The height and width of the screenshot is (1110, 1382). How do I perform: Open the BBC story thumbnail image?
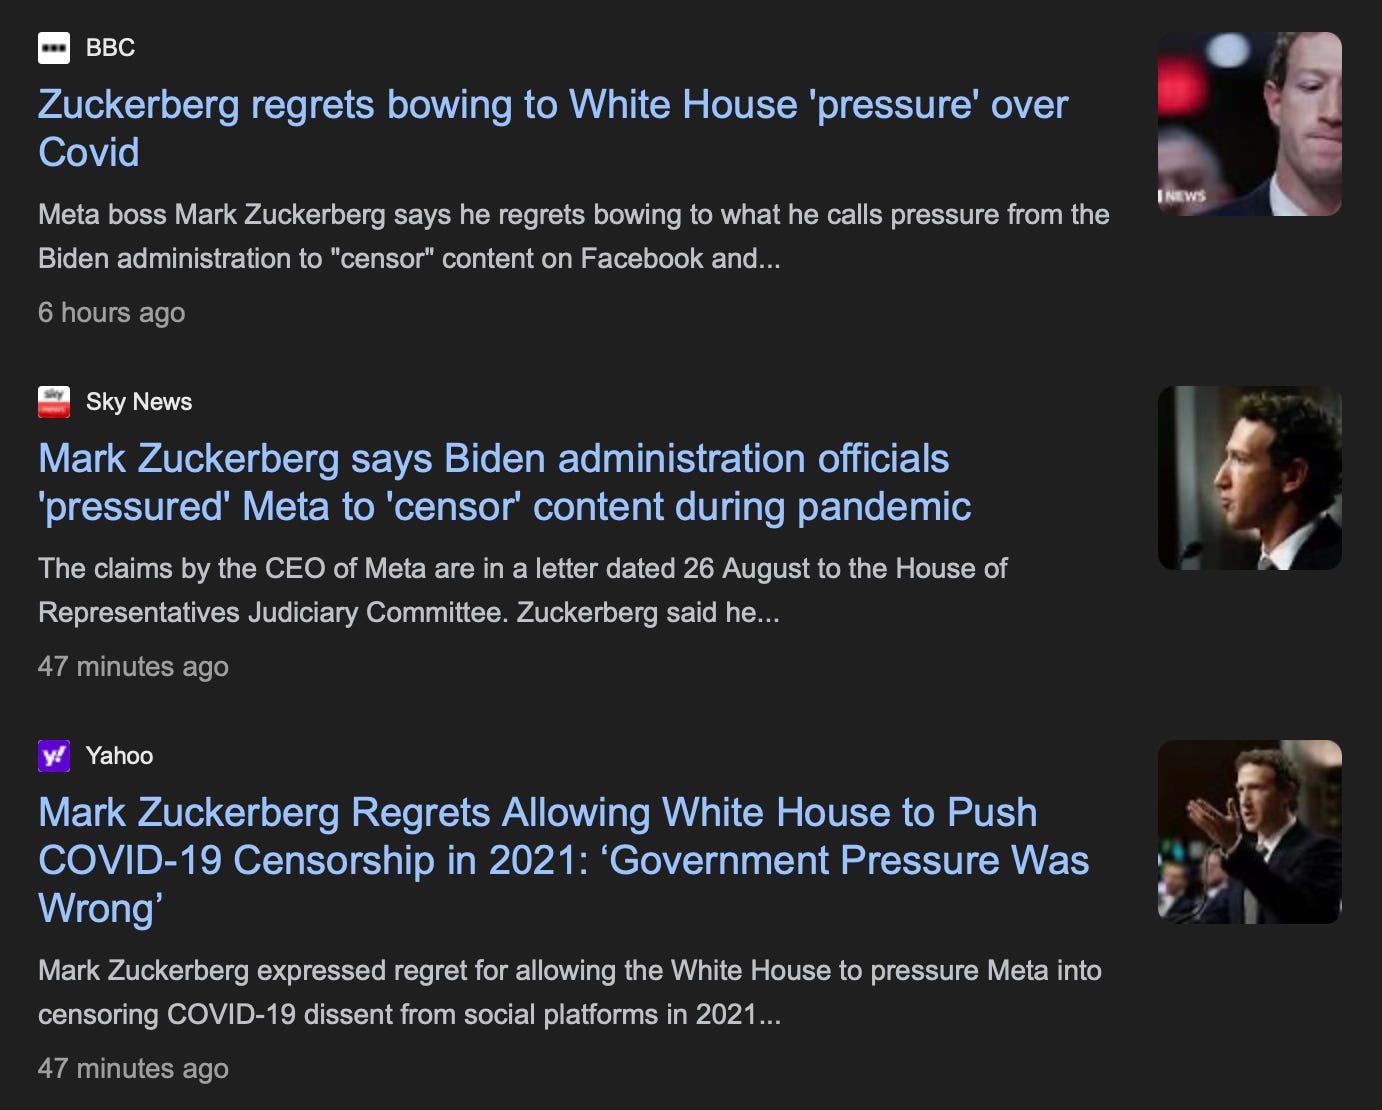pyautogui.click(x=1249, y=124)
